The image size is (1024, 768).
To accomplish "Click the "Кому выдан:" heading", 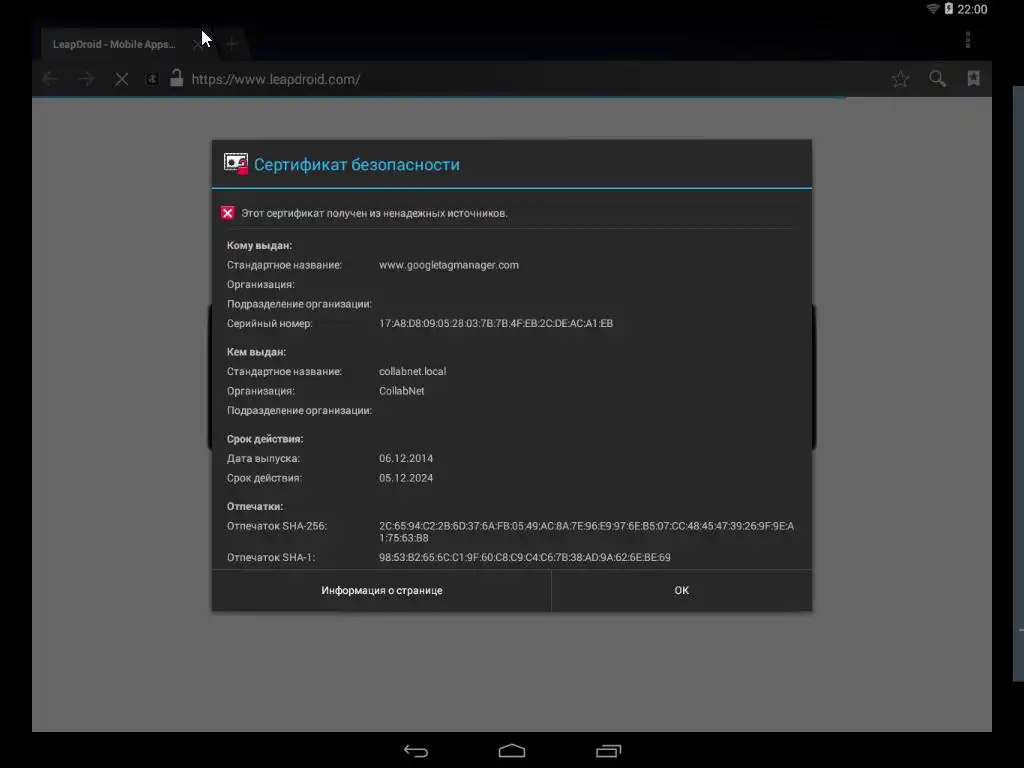I will (259, 246).
